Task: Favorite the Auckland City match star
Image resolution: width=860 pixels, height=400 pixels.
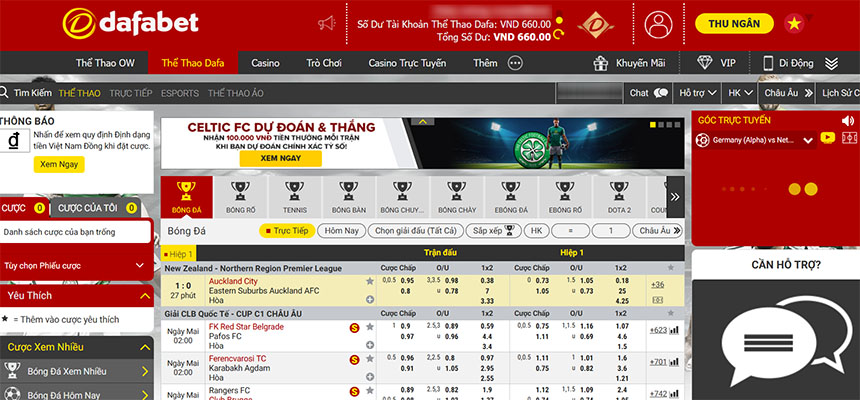Action: click(x=370, y=283)
